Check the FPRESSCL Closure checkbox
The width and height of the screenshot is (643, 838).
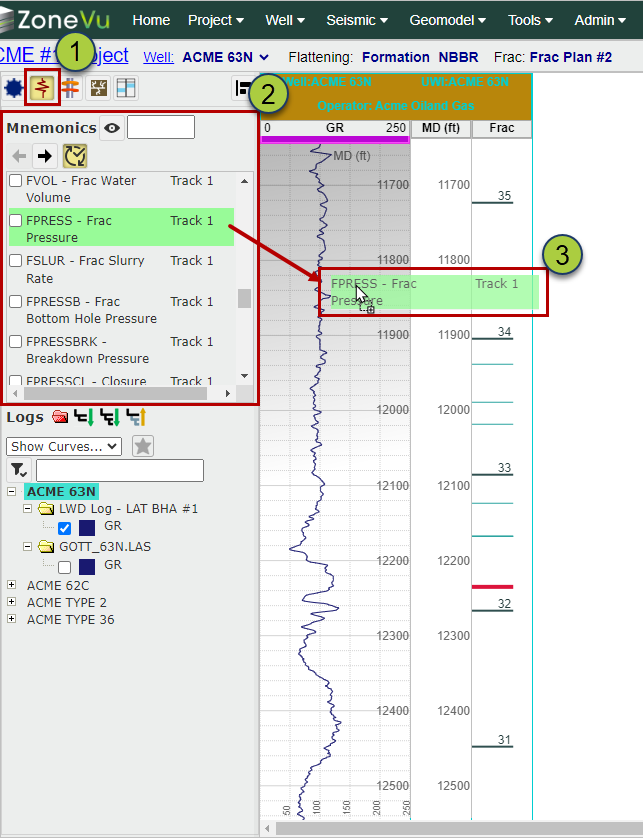click(16, 381)
